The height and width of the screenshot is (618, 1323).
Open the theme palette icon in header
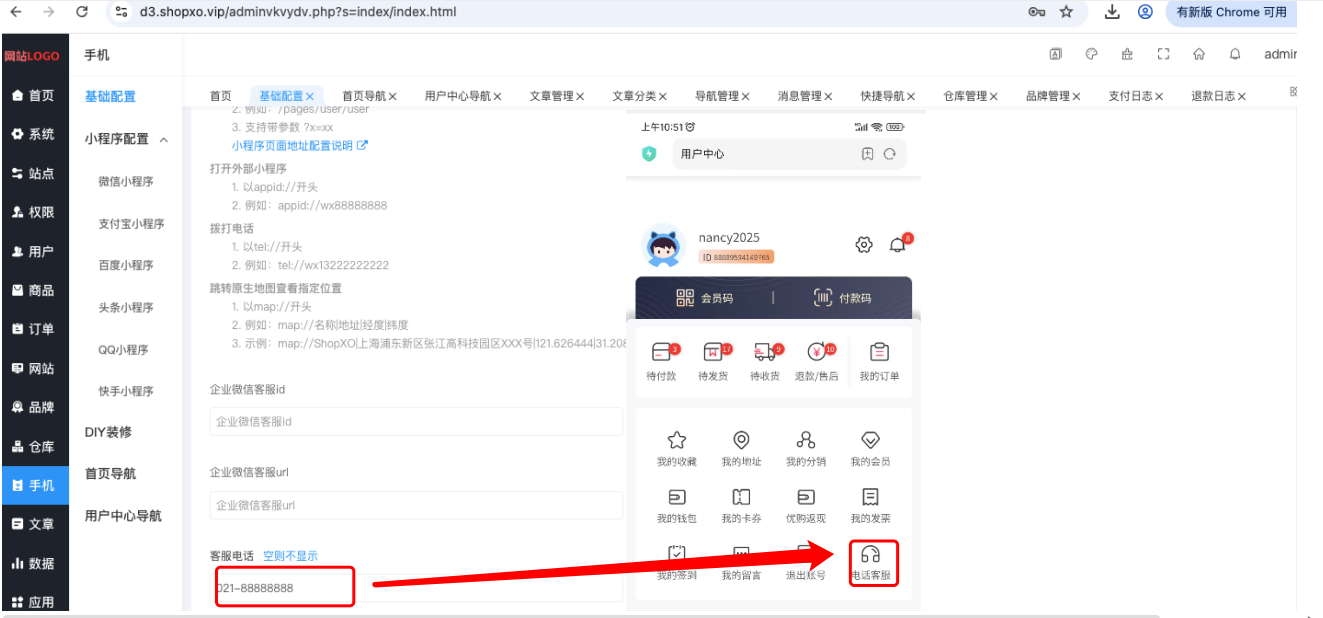click(x=1092, y=54)
